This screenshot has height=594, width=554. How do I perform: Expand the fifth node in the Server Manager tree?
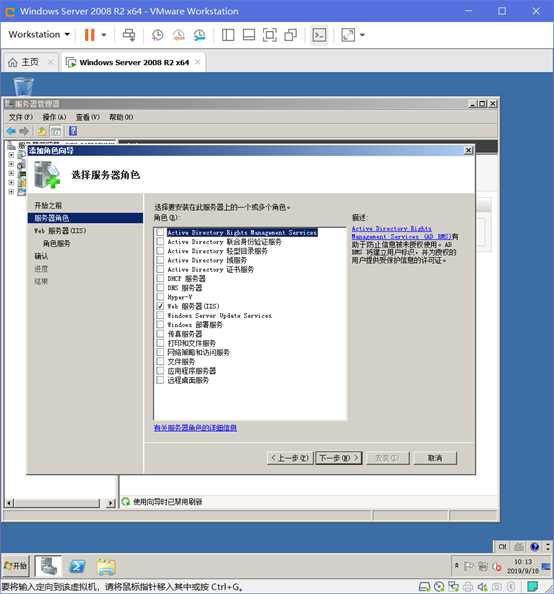pyautogui.click(x=11, y=192)
